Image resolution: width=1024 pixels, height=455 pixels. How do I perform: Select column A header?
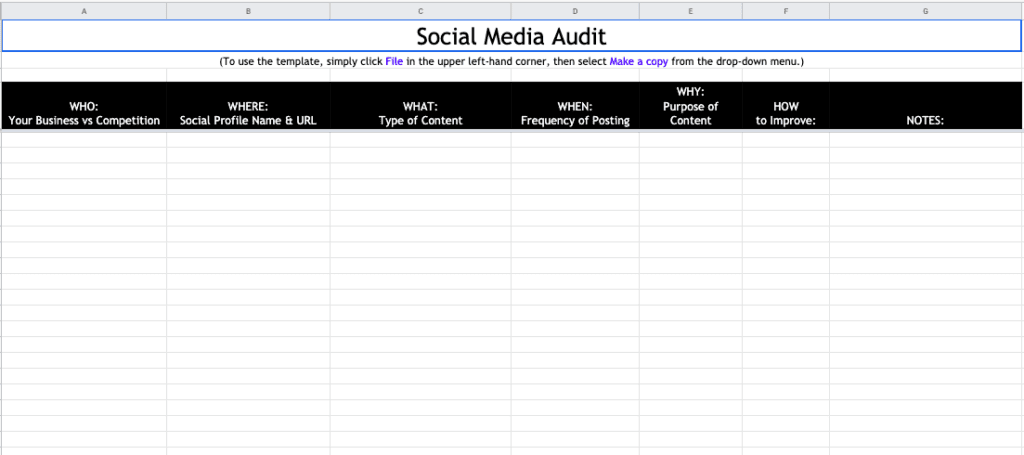(x=84, y=10)
